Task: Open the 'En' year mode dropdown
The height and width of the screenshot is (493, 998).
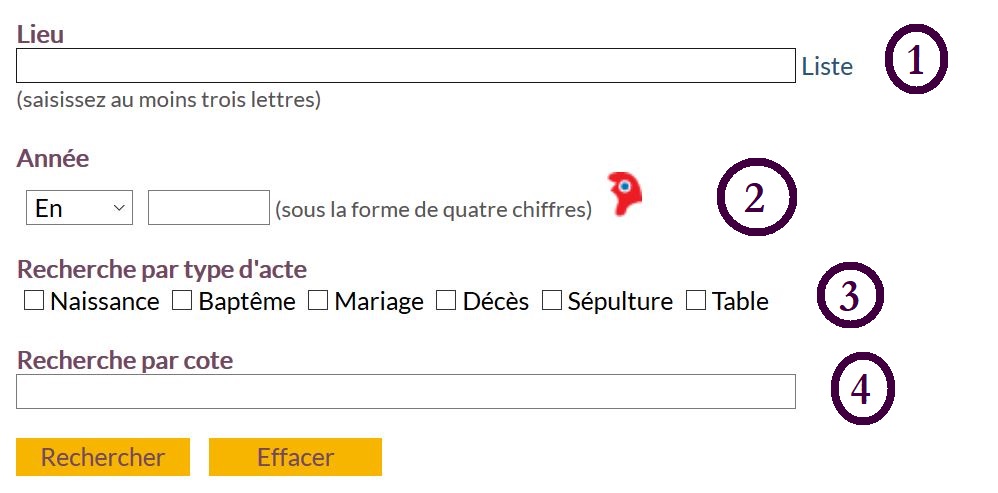Action: point(79,208)
